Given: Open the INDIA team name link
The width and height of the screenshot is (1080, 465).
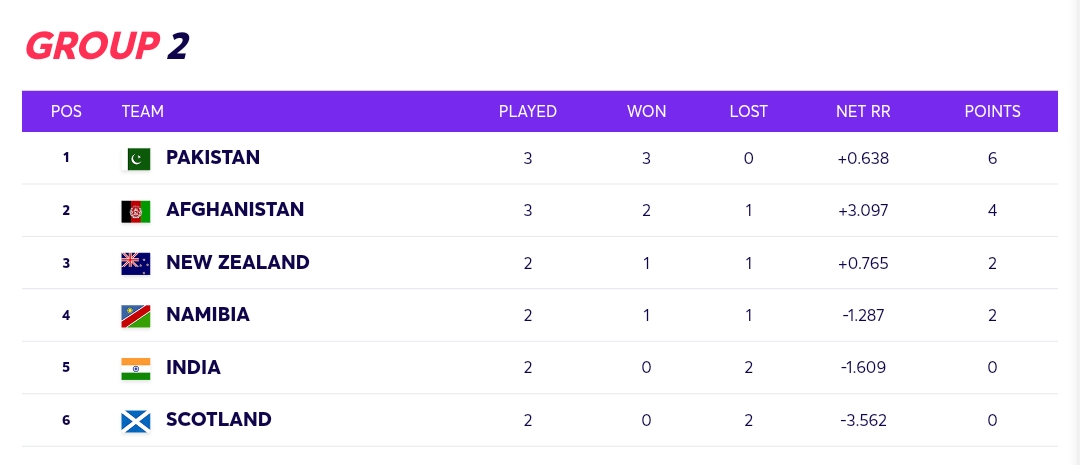Looking at the screenshot, I should 194,367.
